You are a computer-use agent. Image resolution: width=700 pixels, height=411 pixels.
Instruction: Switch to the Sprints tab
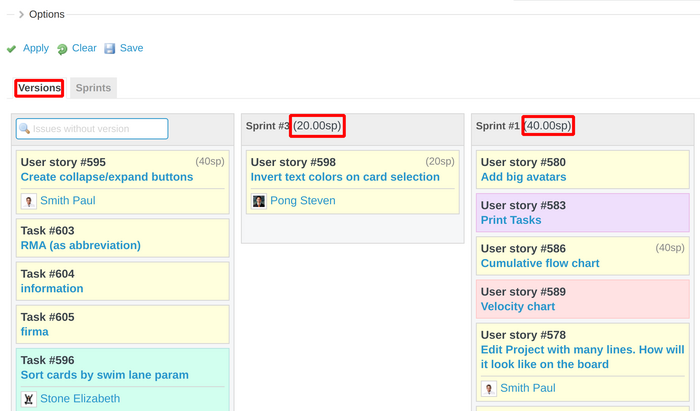pyautogui.click(x=93, y=88)
